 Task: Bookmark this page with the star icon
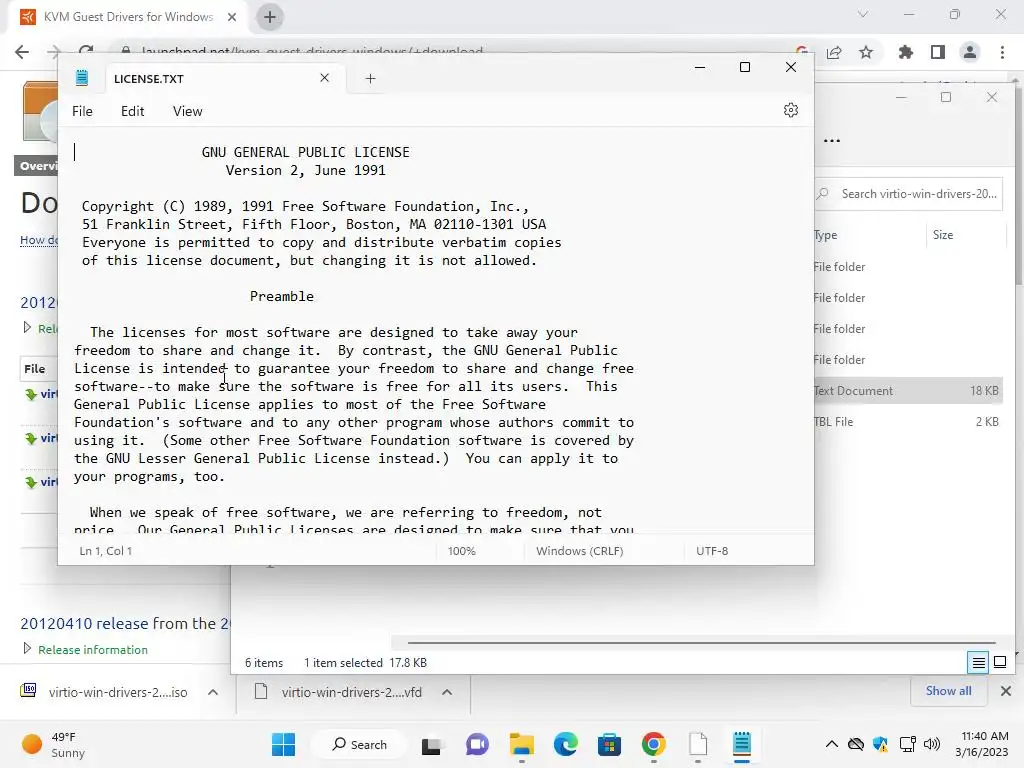(866, 52)
